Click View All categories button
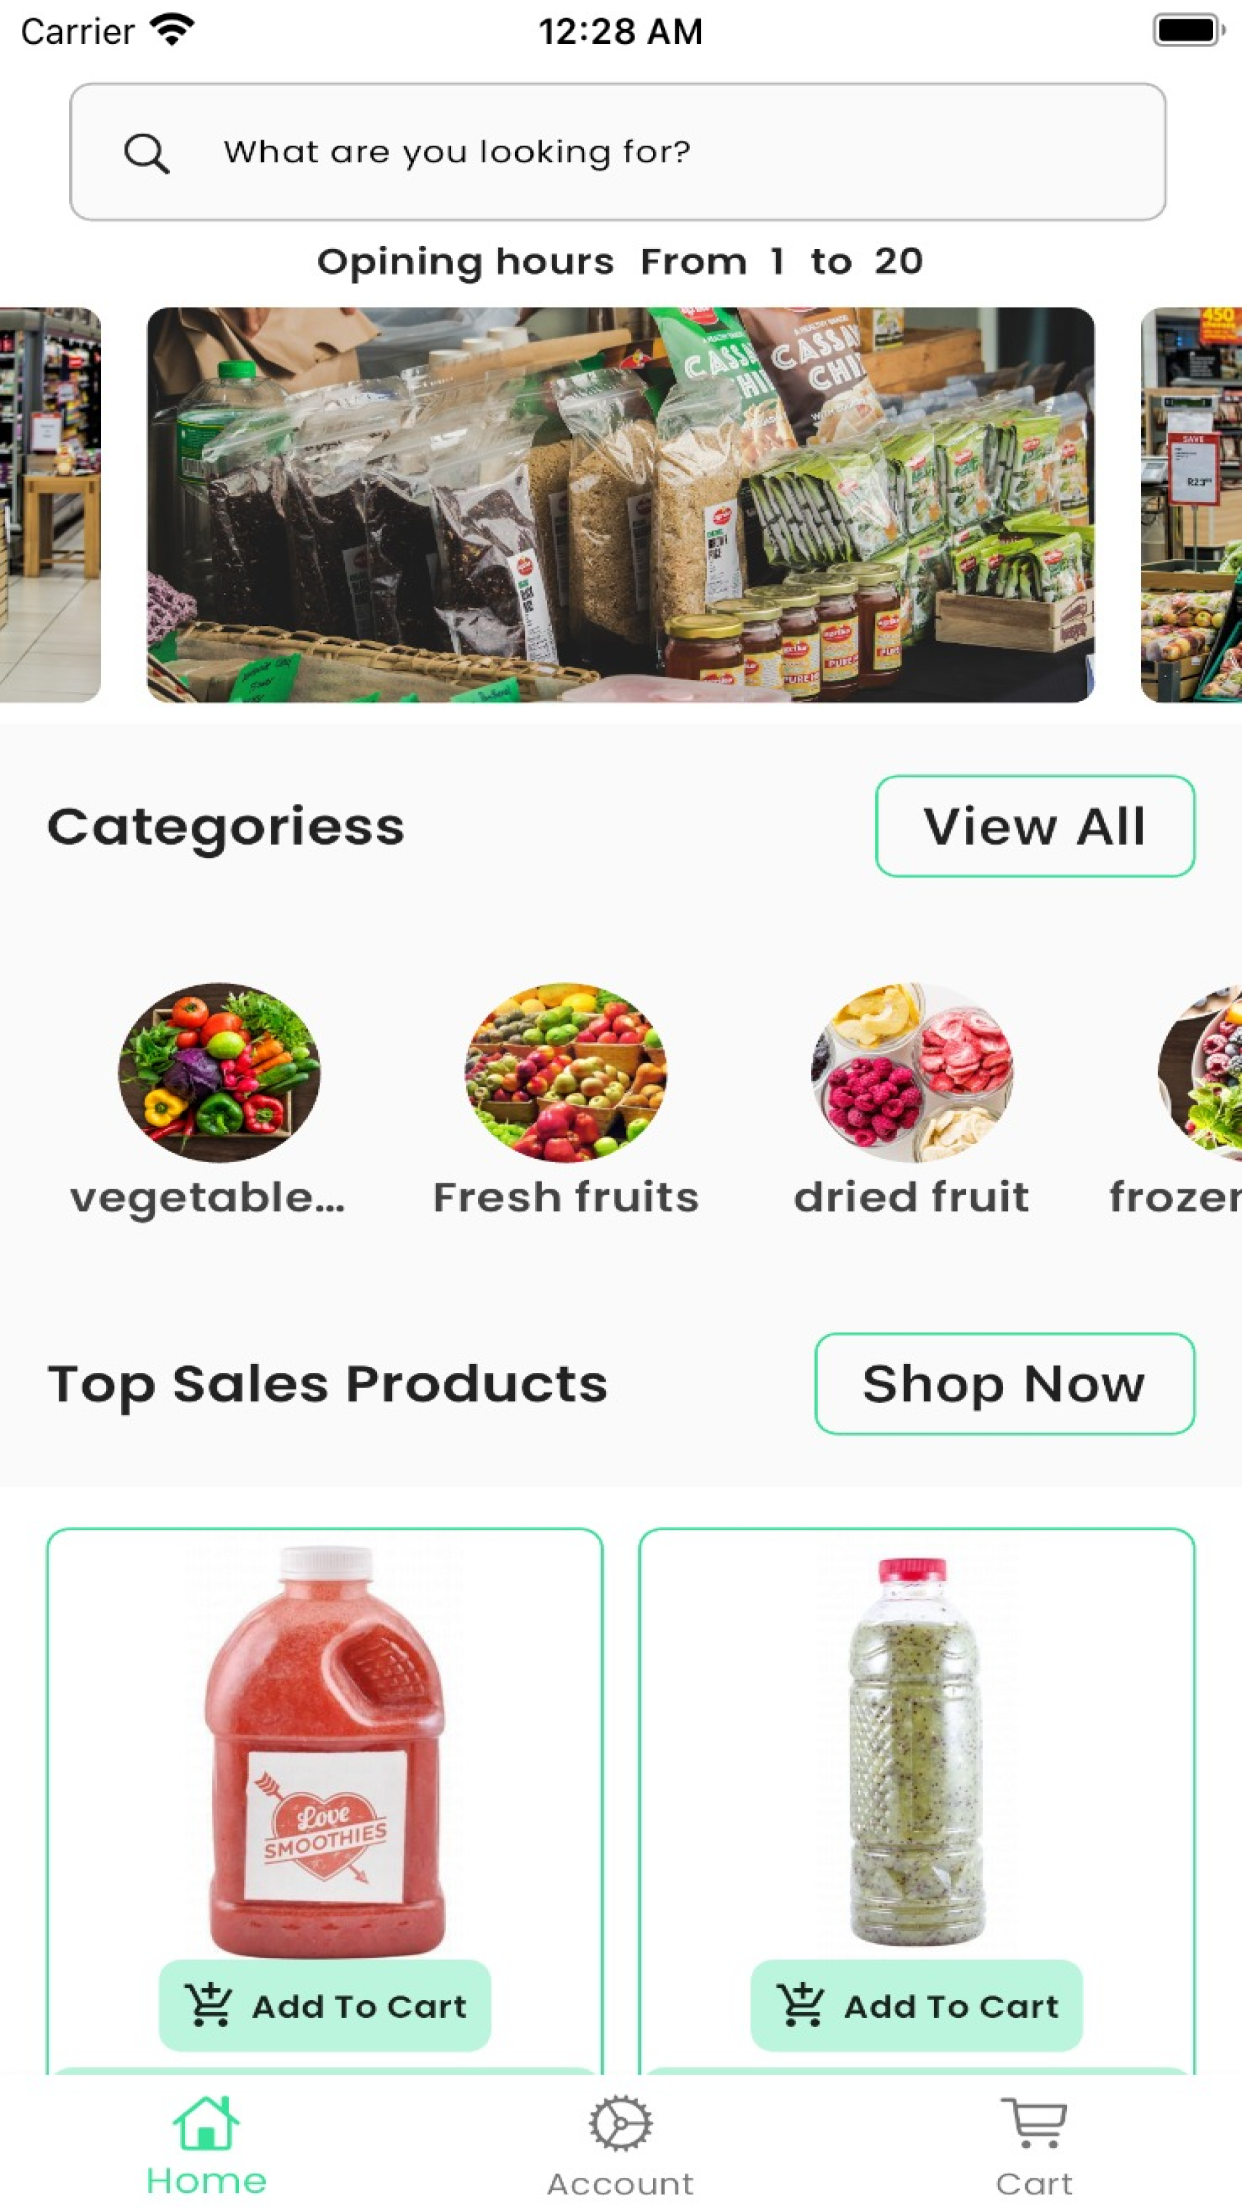Viewport: 1242px width, 2208px height. [x=1035, y=826]
